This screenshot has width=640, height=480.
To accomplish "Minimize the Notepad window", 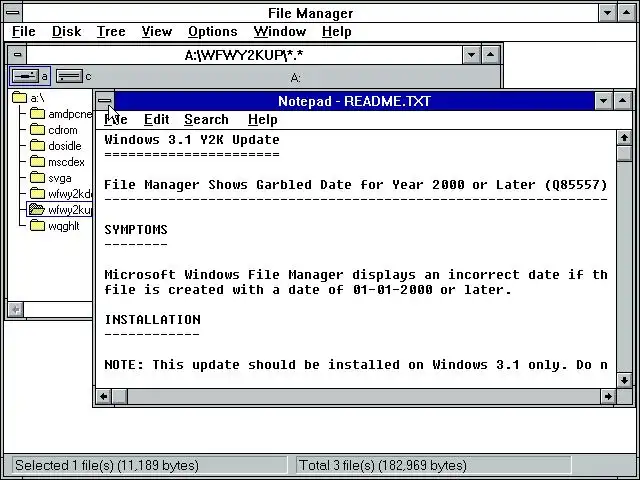I will (603, 101).
